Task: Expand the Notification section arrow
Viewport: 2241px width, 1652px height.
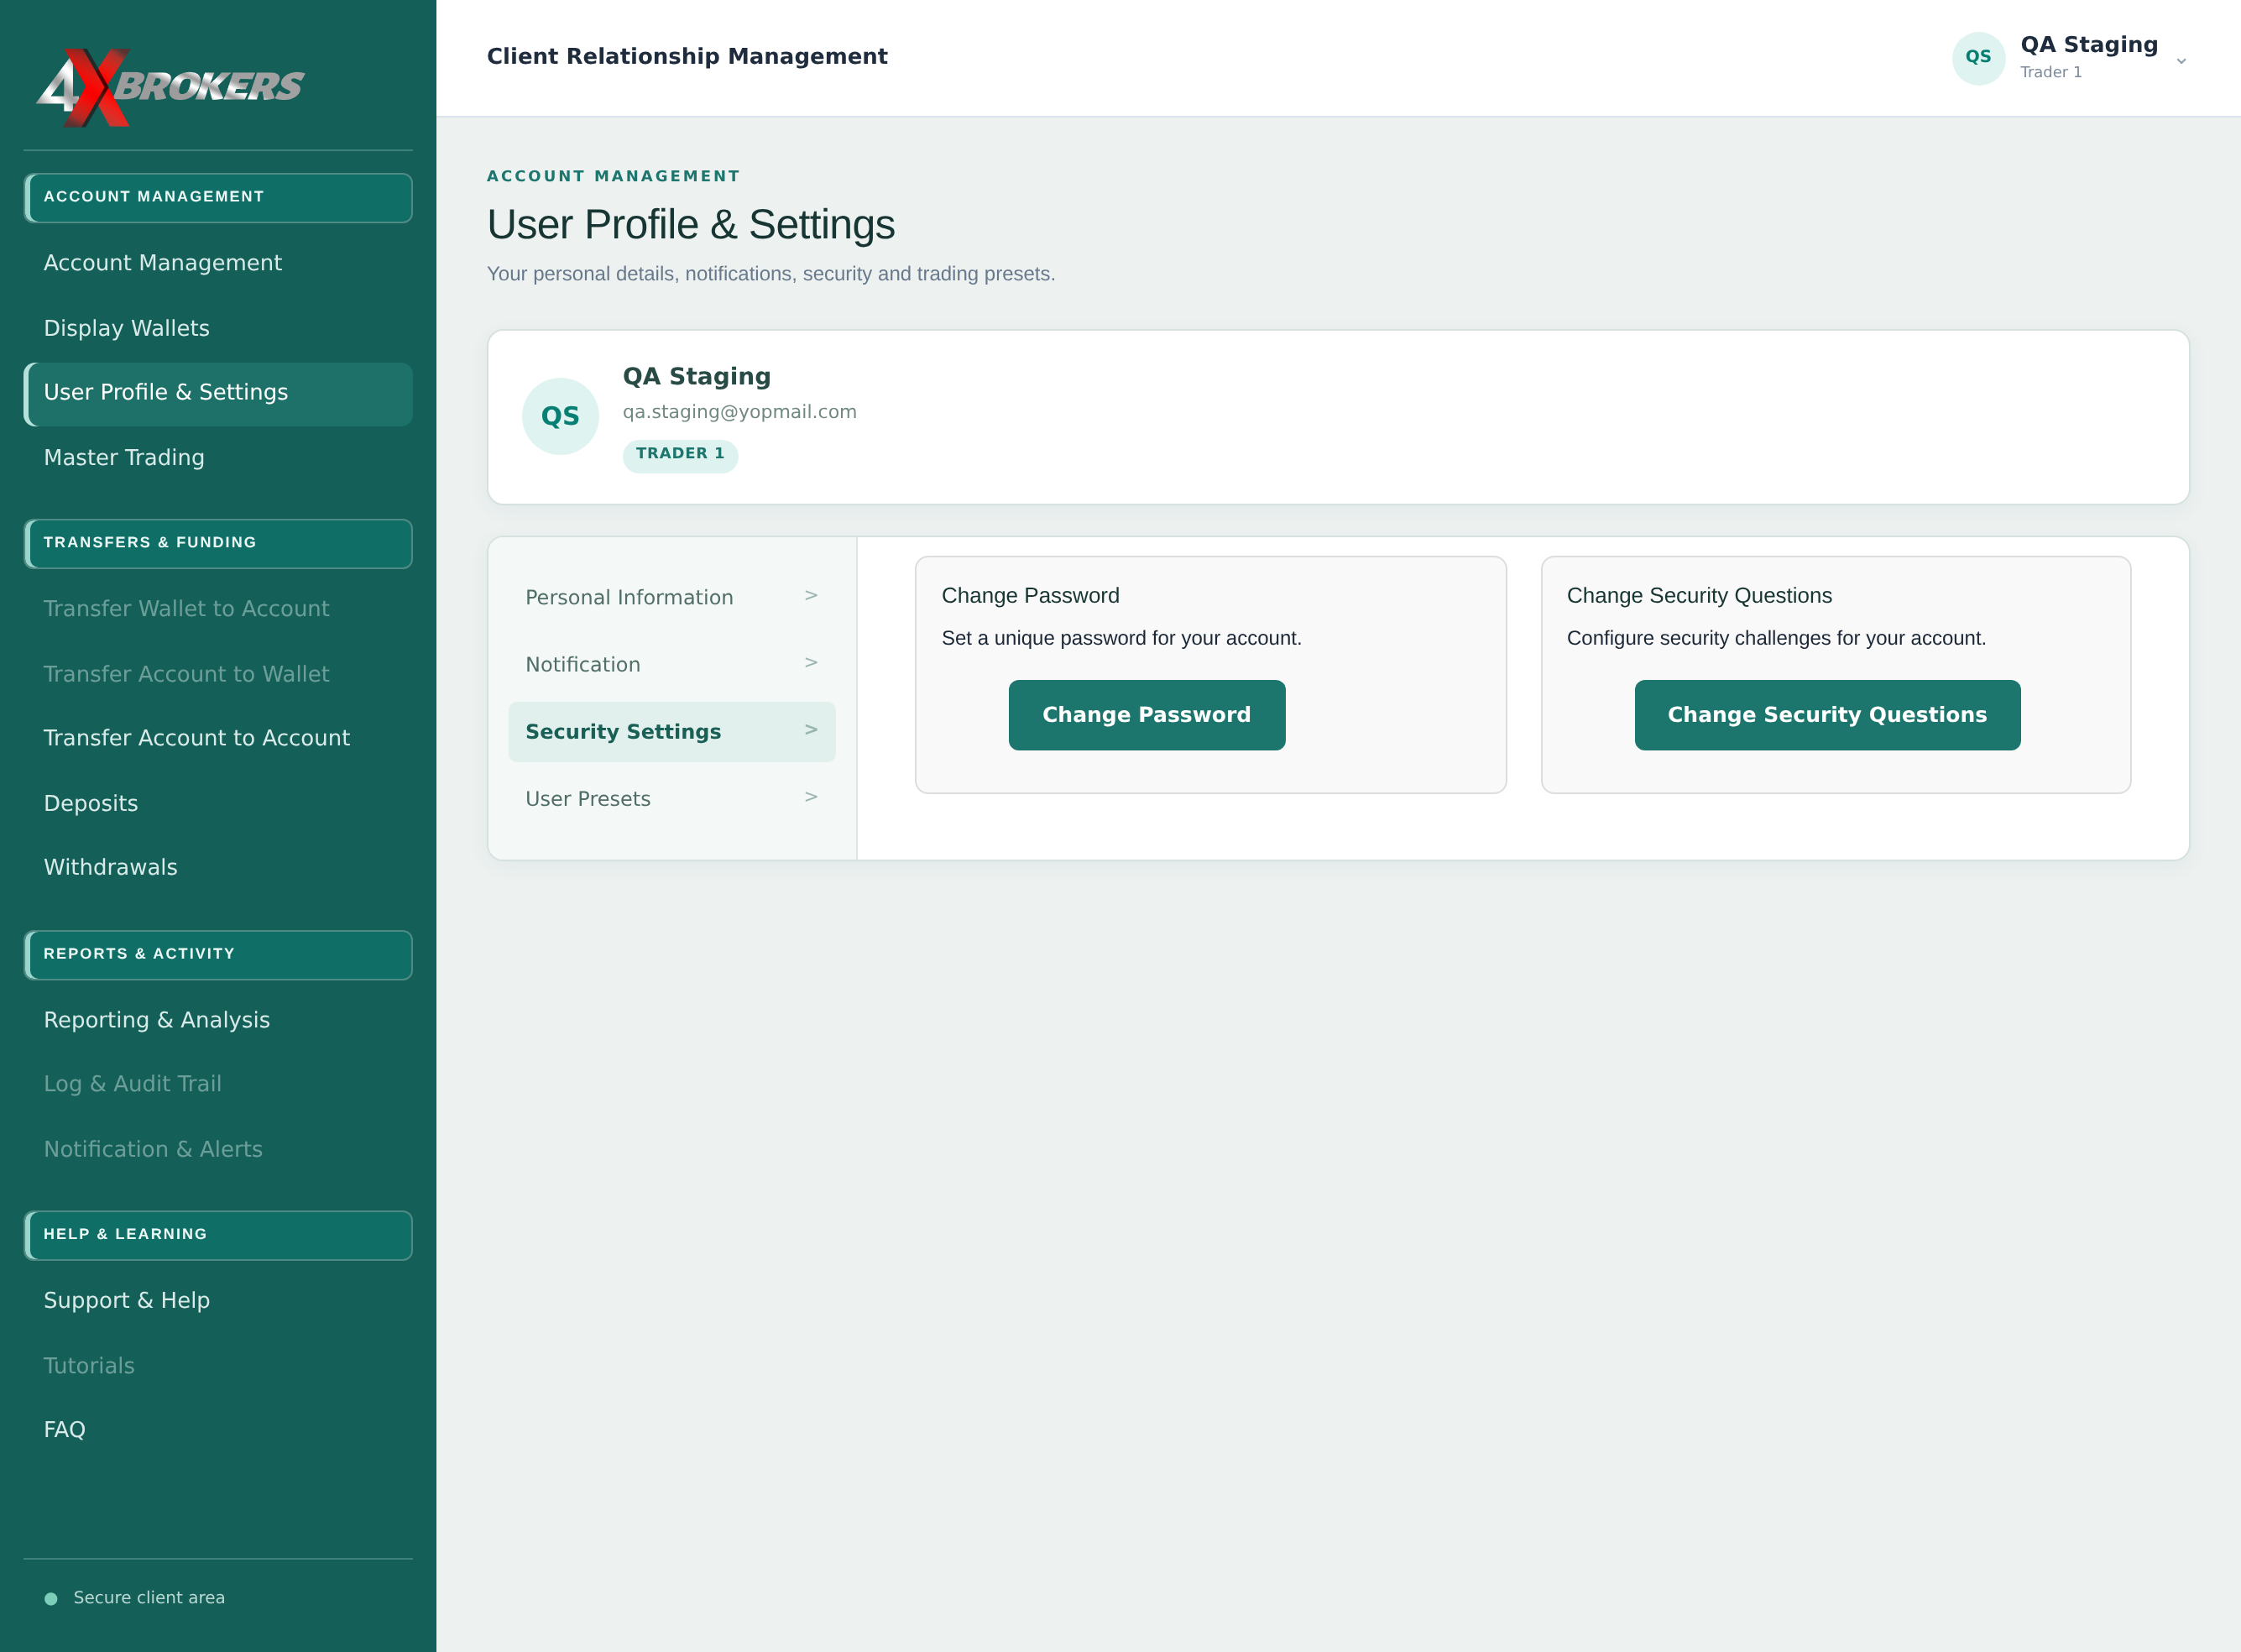Action: (x=811, y=663)
